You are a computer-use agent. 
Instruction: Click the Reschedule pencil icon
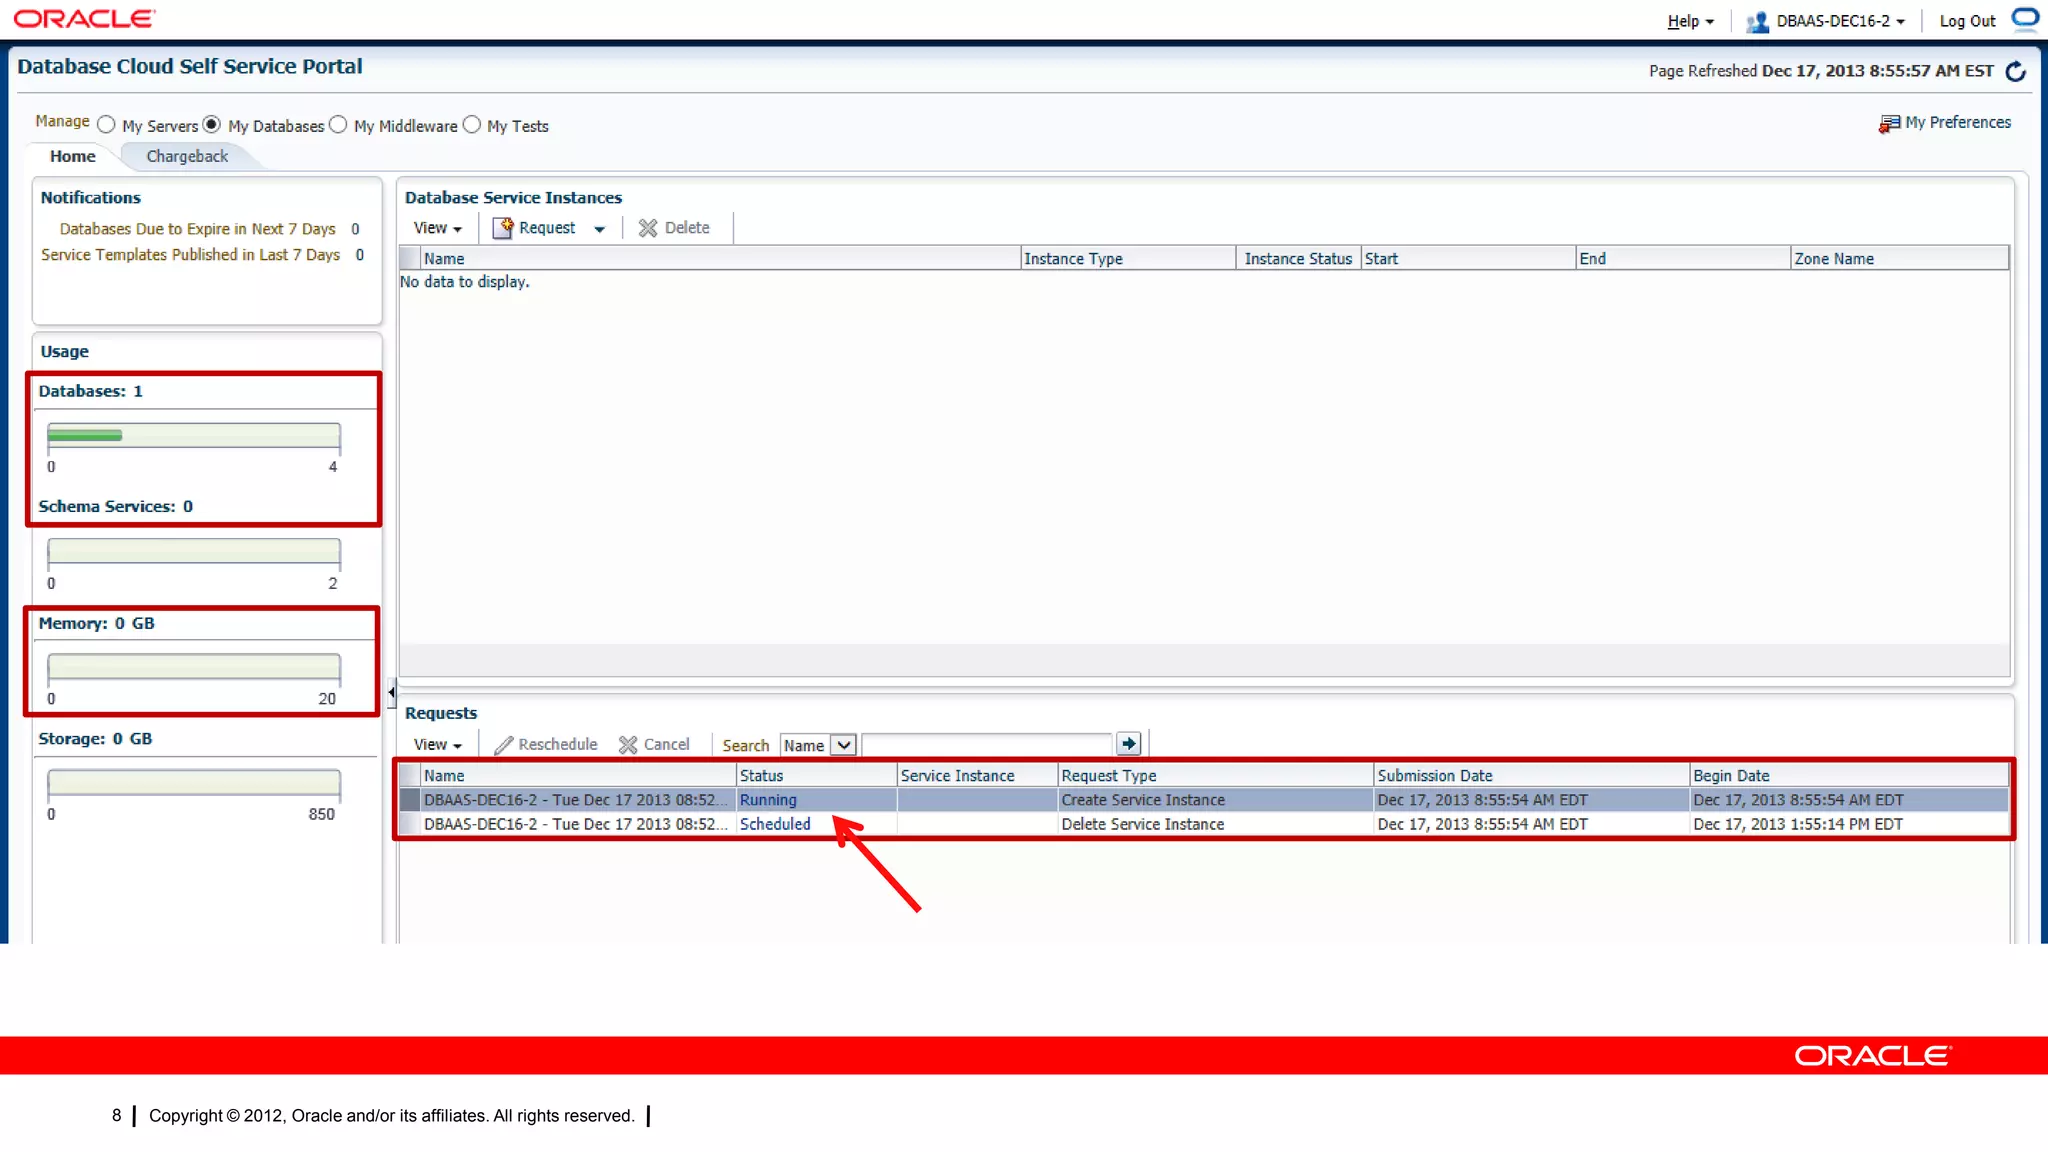(503, 745)
